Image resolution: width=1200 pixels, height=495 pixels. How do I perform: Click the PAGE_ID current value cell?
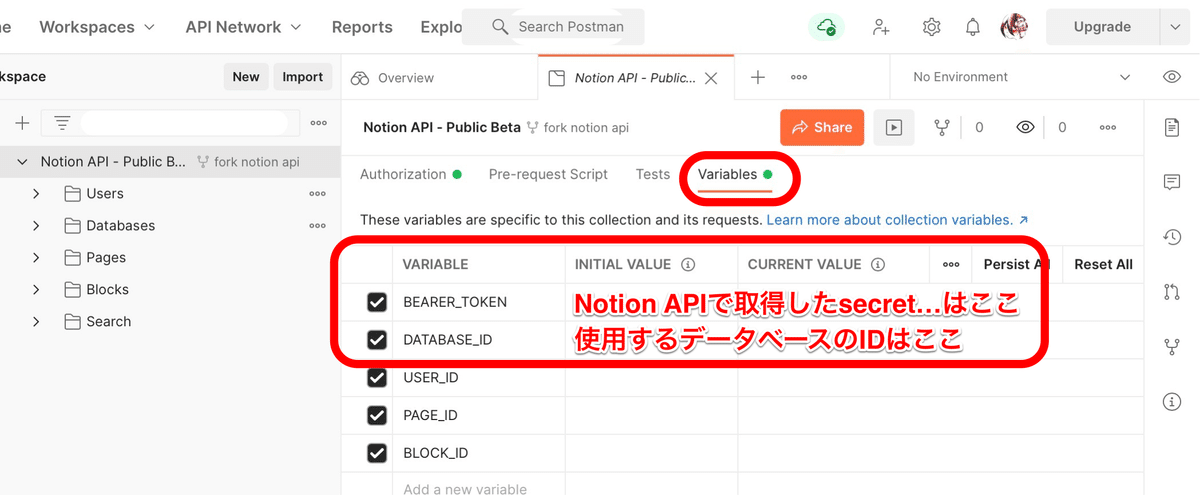click(940, 415)
